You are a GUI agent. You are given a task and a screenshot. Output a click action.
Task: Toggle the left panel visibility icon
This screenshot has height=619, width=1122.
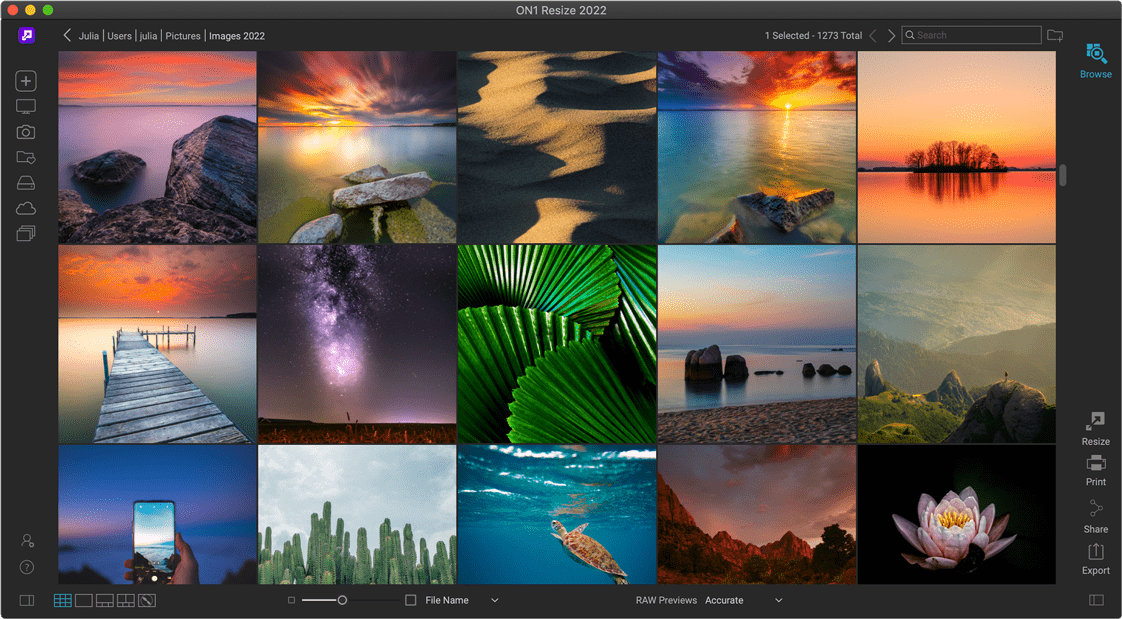tap(27, 600)
